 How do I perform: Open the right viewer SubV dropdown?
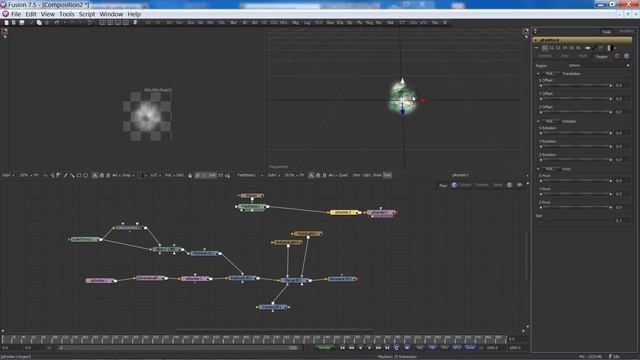[x=273, y=175]
